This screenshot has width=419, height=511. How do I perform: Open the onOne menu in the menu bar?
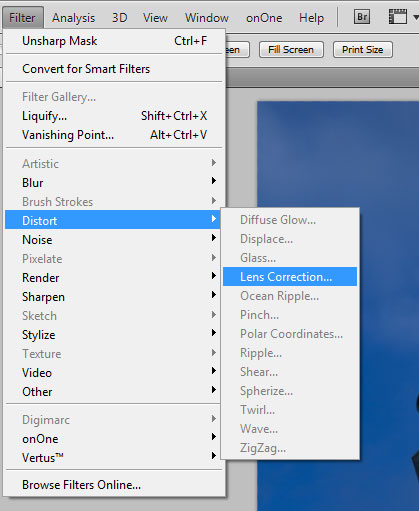click(264, 18)
